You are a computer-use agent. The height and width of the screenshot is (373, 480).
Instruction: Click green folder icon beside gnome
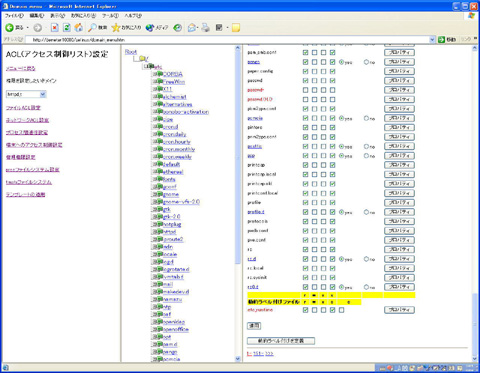[160, 194]
